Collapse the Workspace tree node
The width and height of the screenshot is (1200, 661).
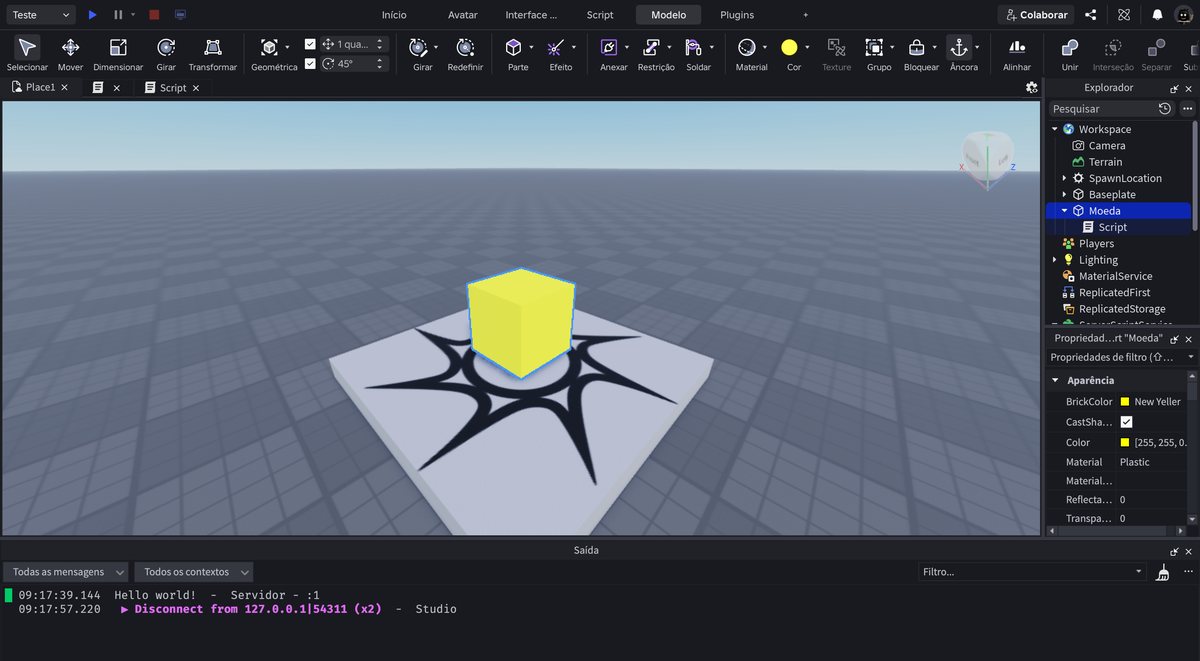coord(1054,129)
